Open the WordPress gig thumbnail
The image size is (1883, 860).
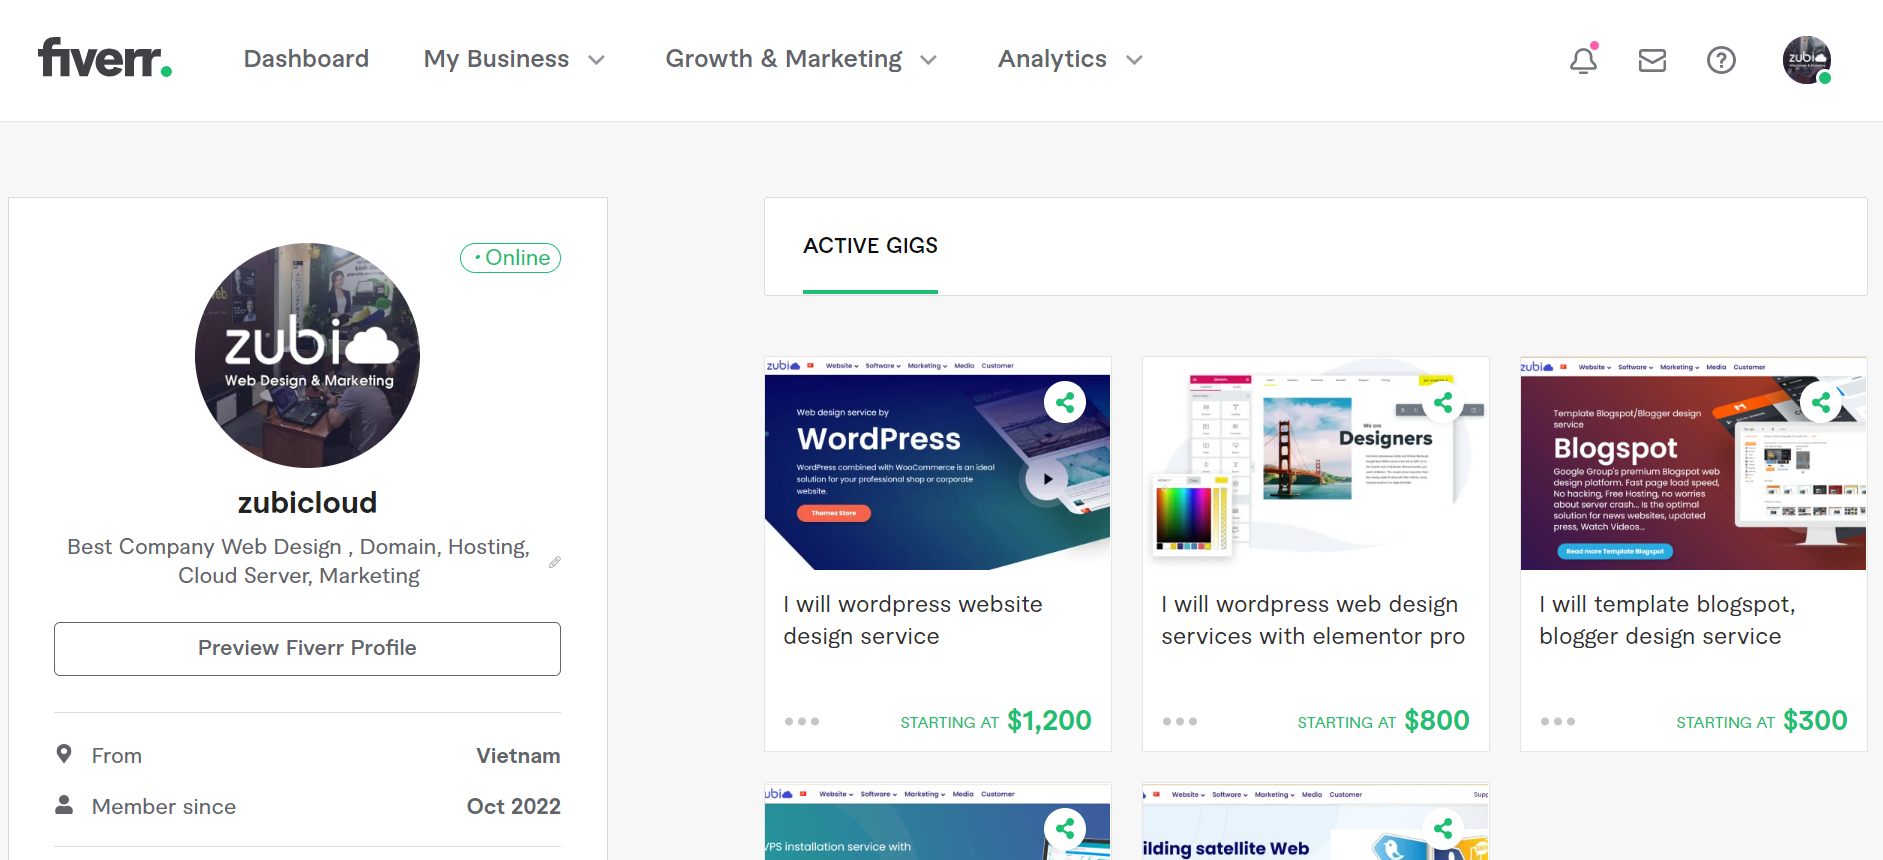[937, 463]
